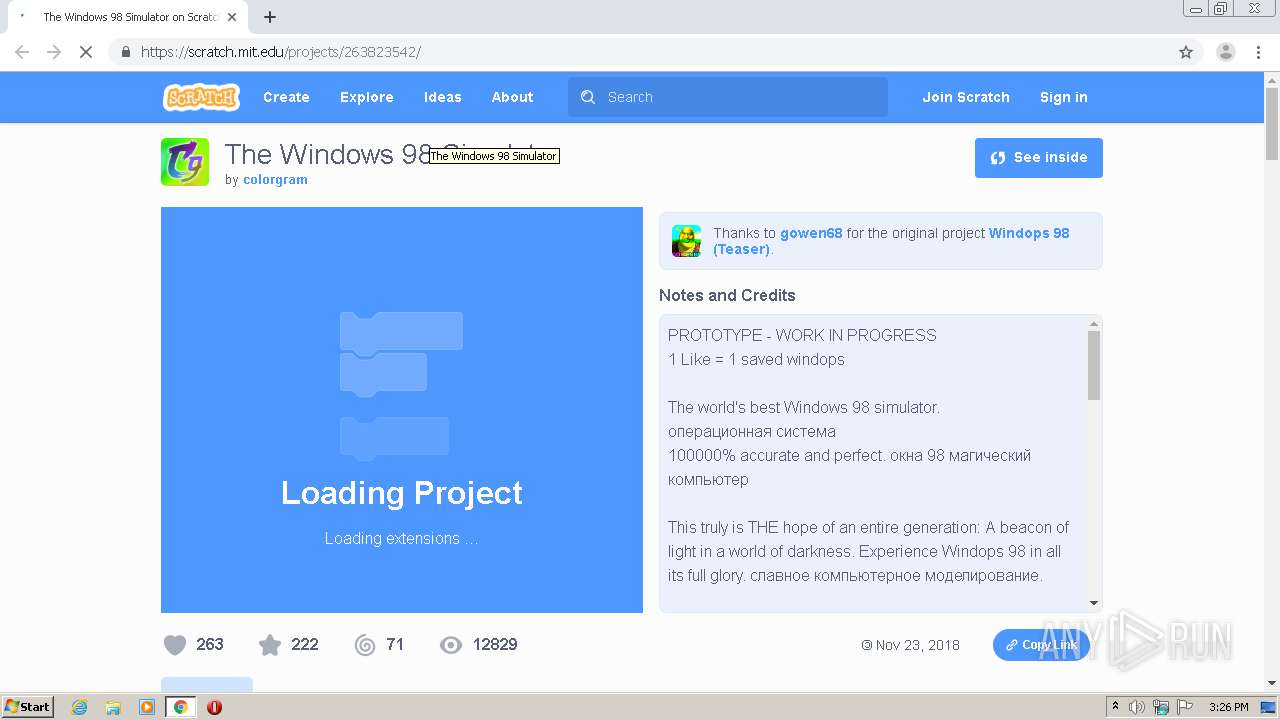Click the address bar URL

(280, 52)
